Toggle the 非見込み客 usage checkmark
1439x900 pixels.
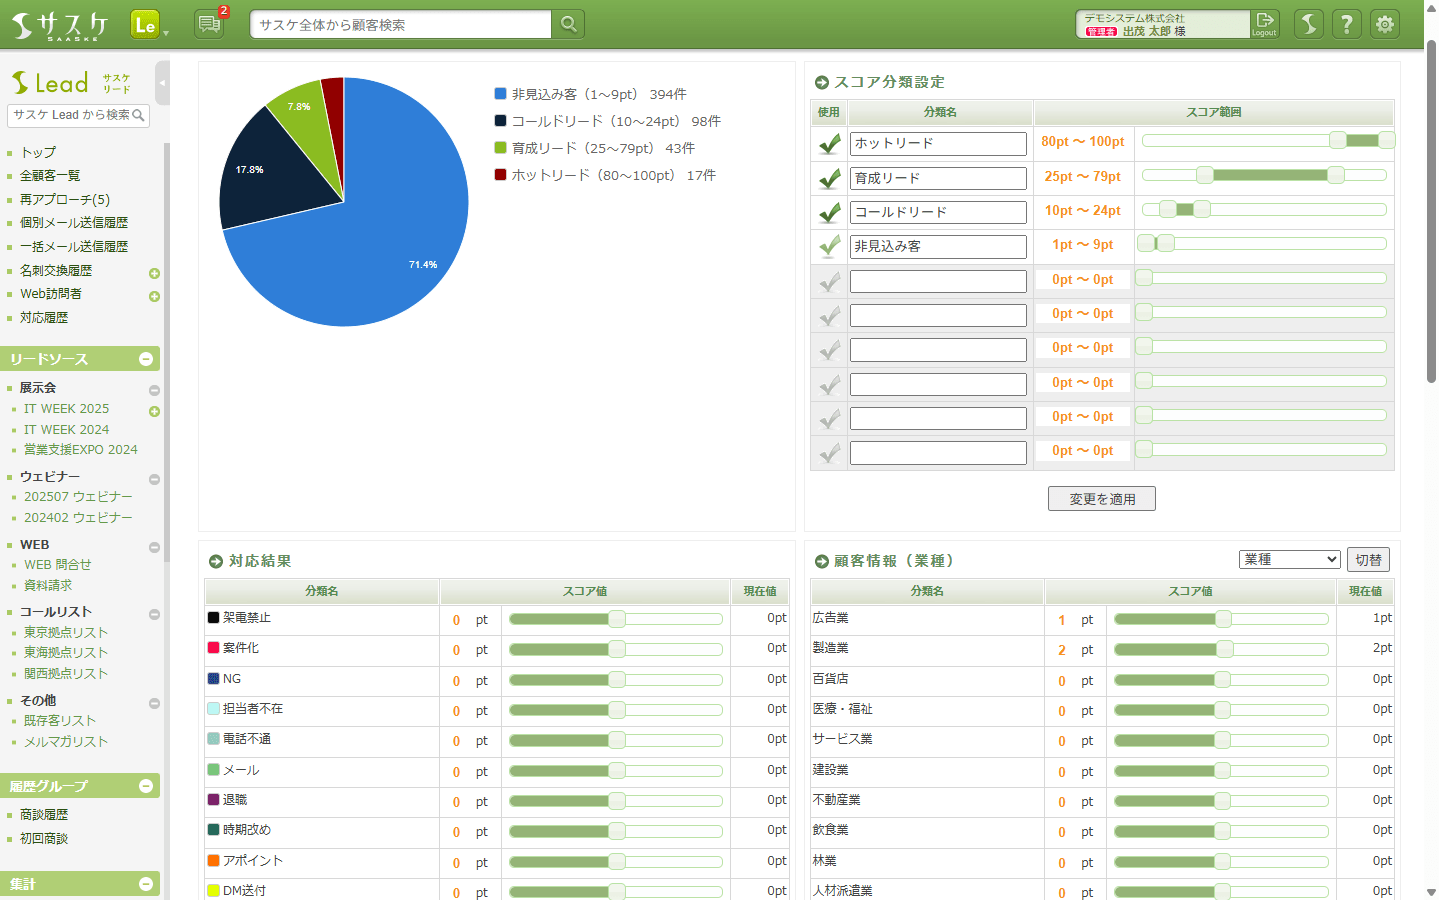[829, 246]
